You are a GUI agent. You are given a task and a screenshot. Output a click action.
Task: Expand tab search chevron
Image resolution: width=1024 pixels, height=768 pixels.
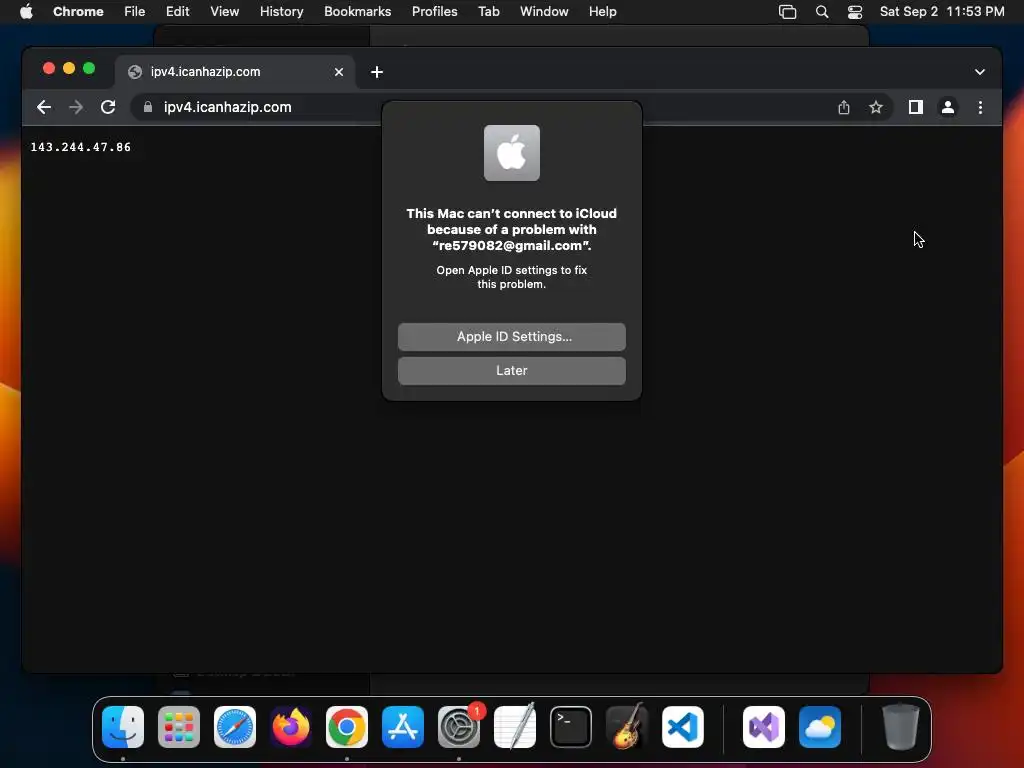980,72
